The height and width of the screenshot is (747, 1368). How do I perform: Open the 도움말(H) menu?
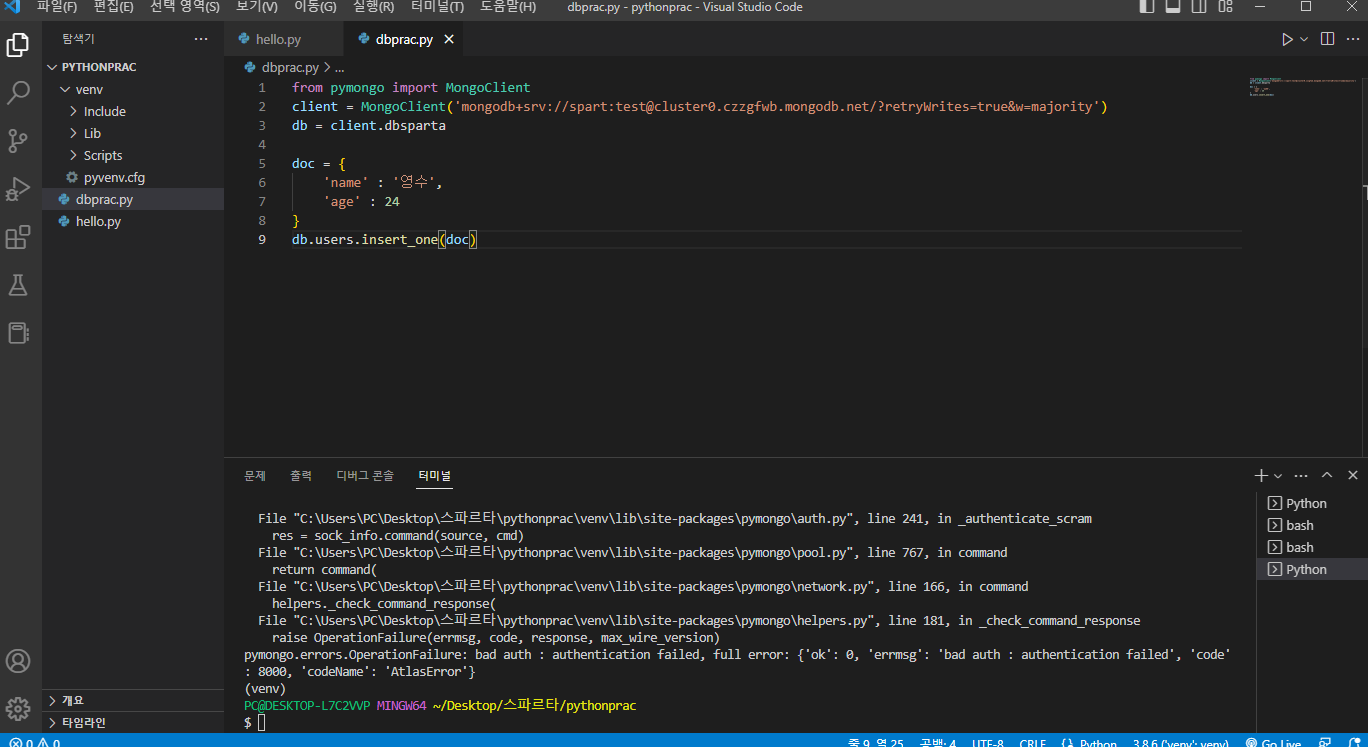(x=508, y=7)
